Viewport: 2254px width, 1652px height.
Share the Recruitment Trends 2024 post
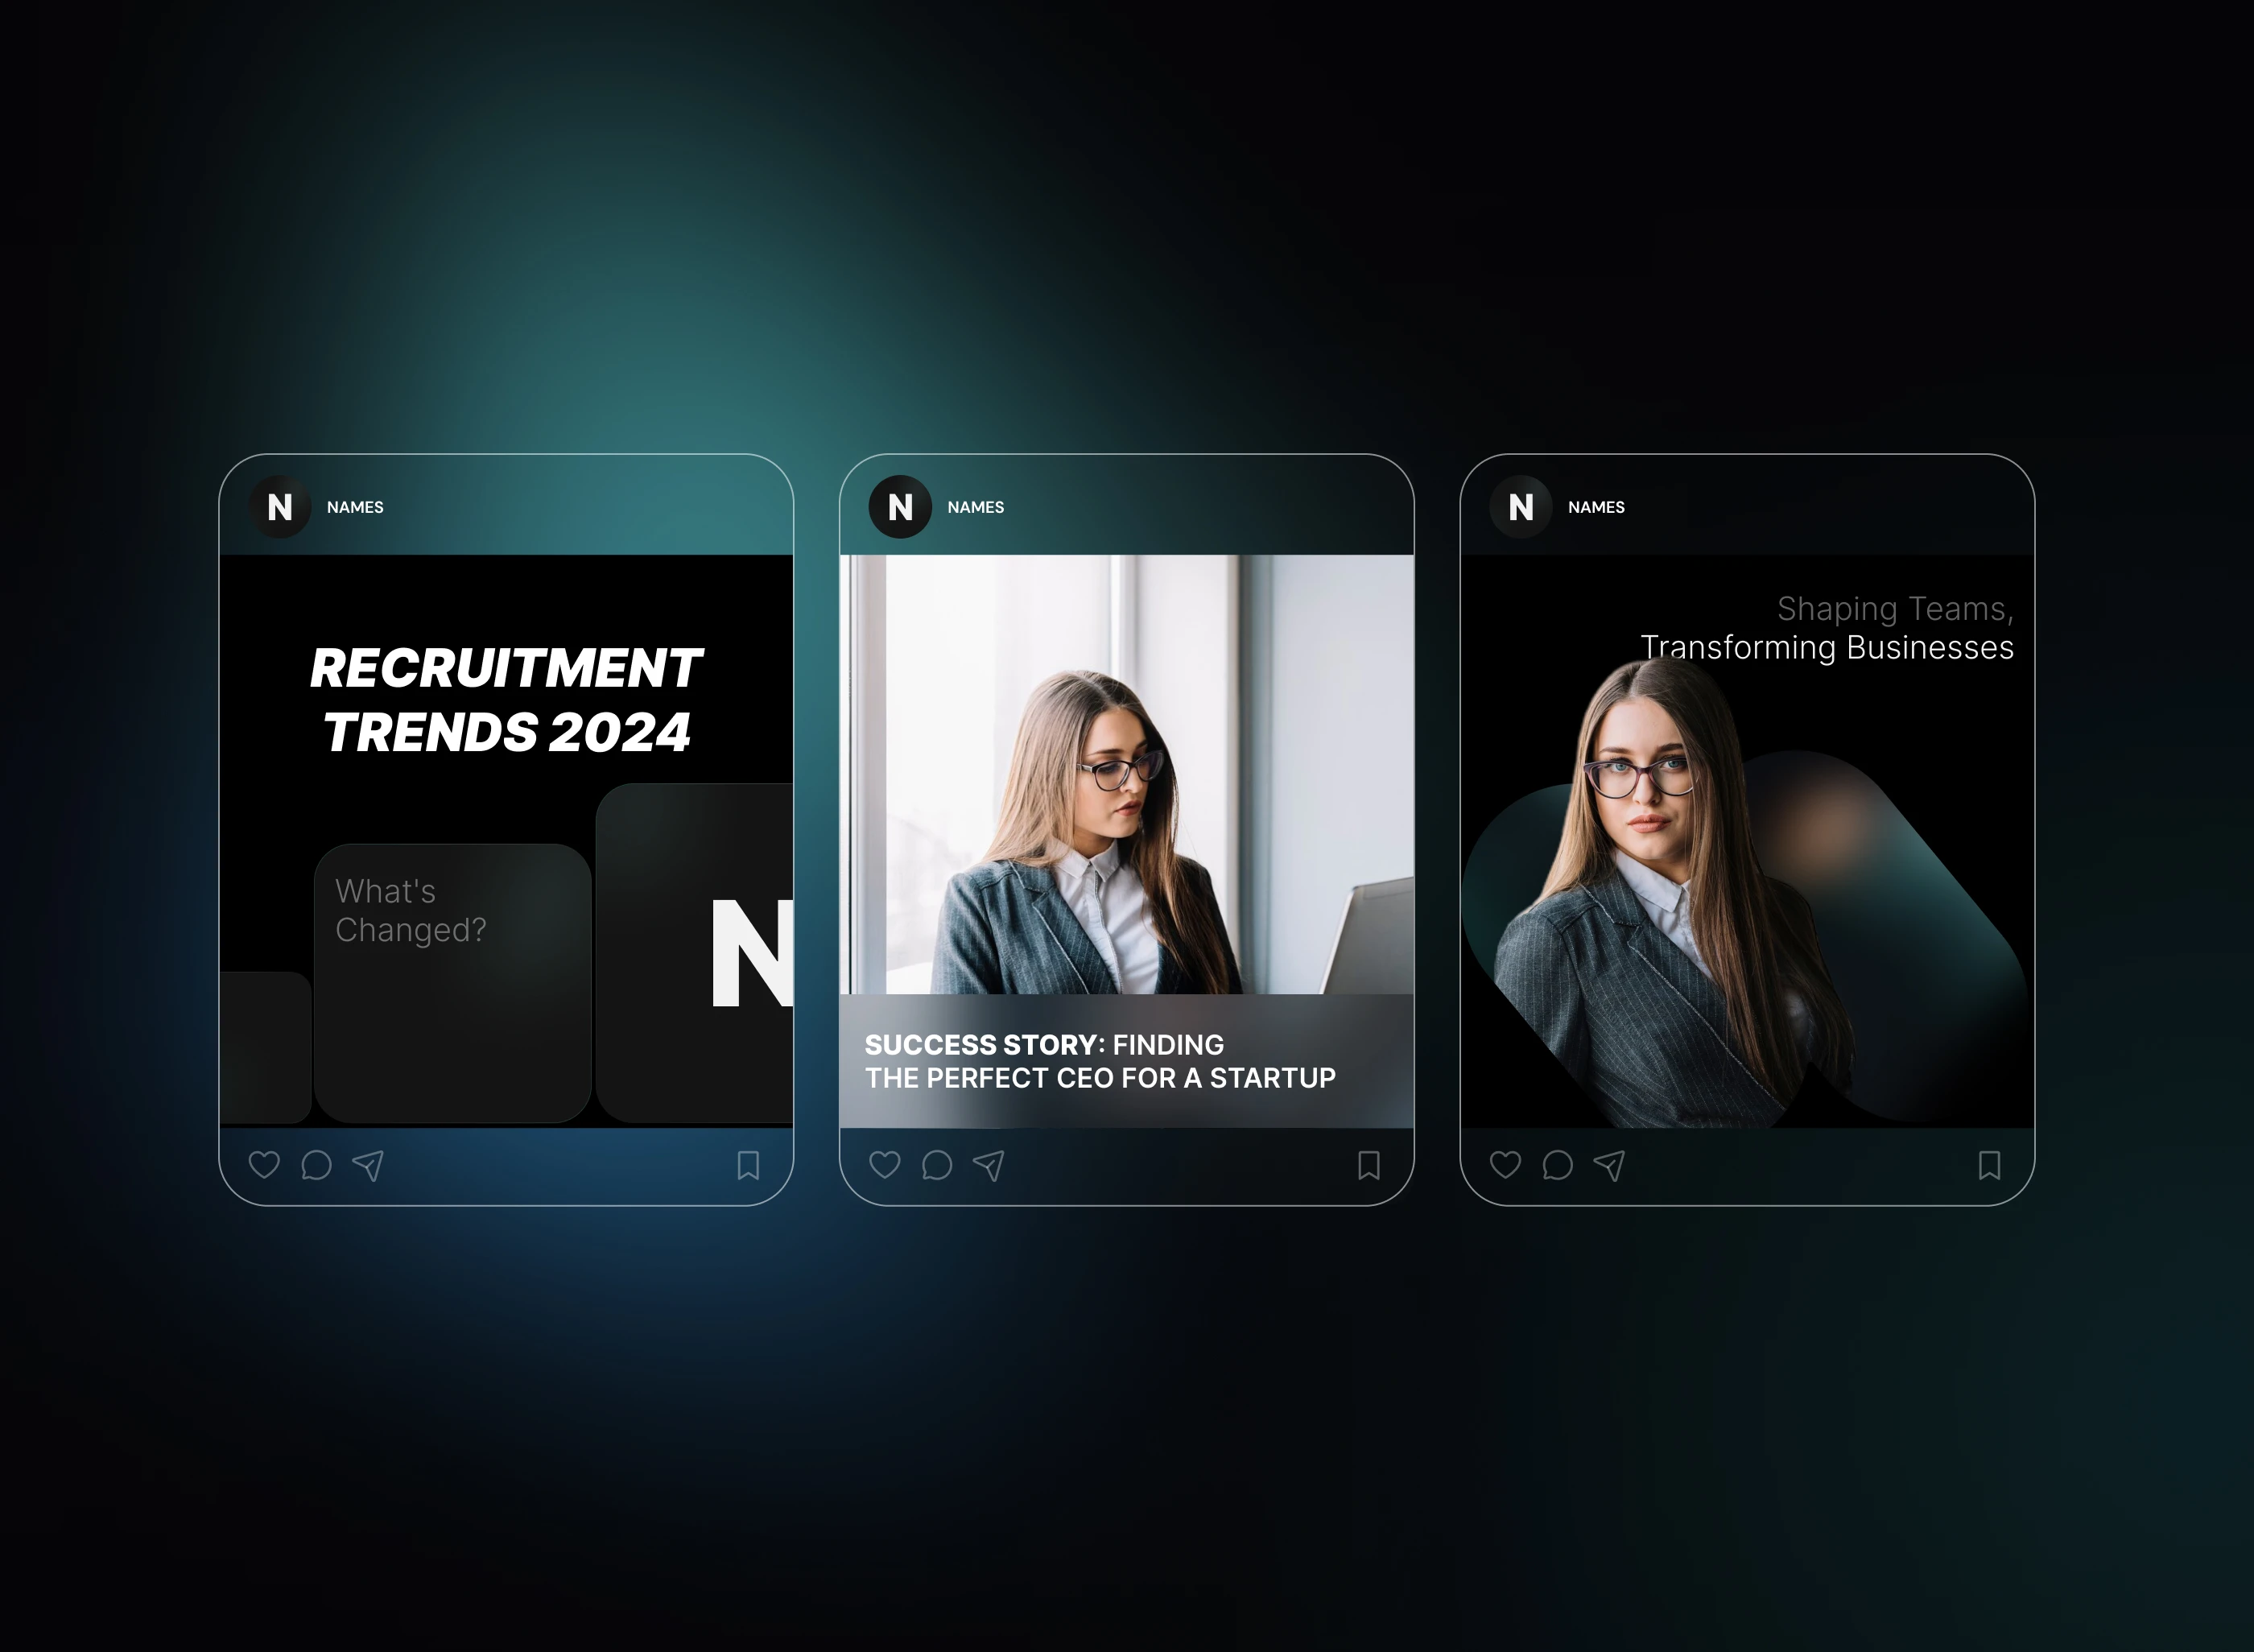[368, 1165]
